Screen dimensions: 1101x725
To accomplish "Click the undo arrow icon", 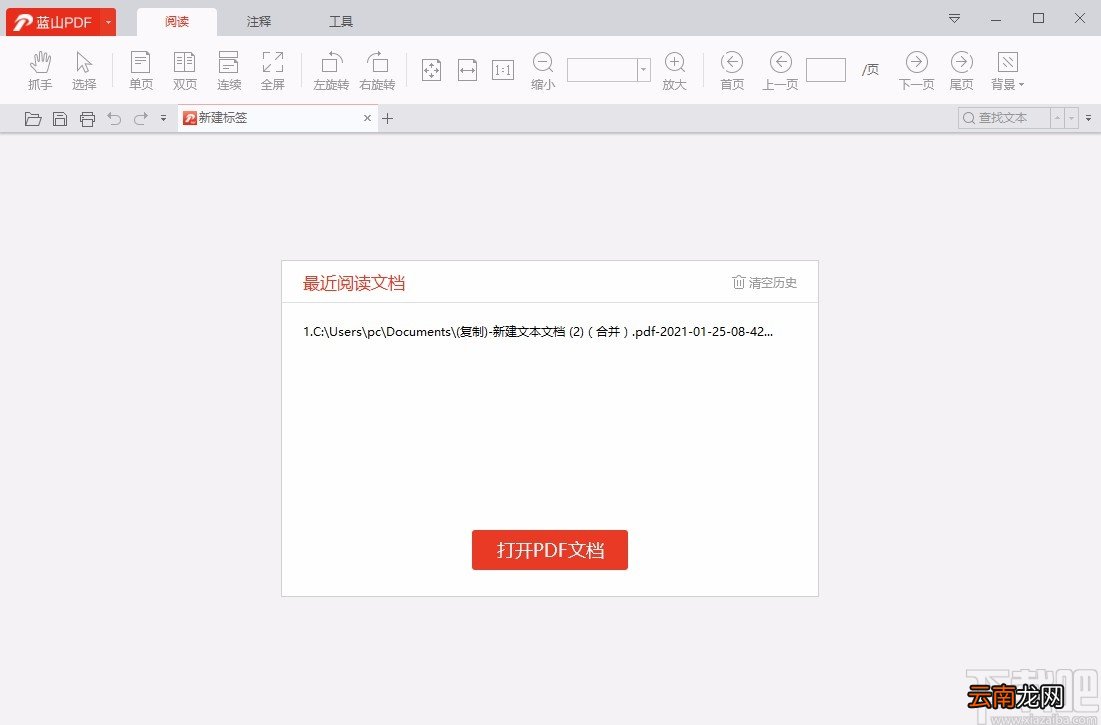I will tap(114, 119).
